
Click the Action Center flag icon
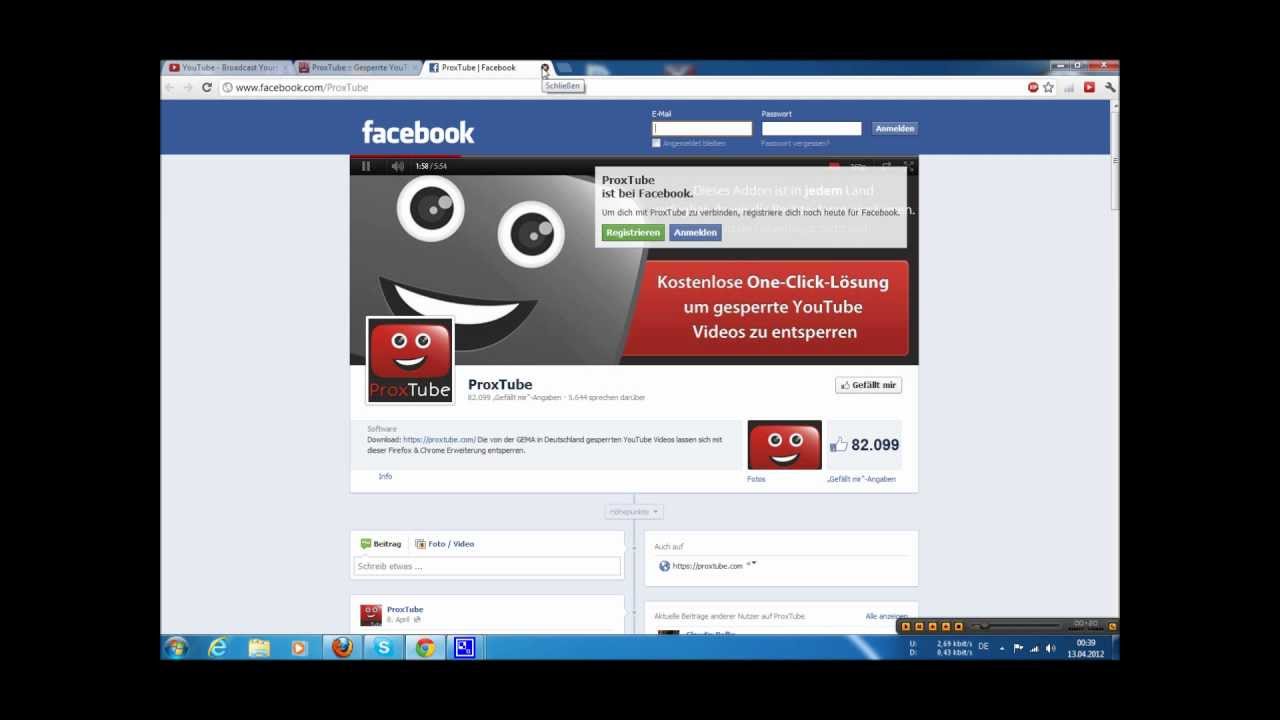(1018, 648)
